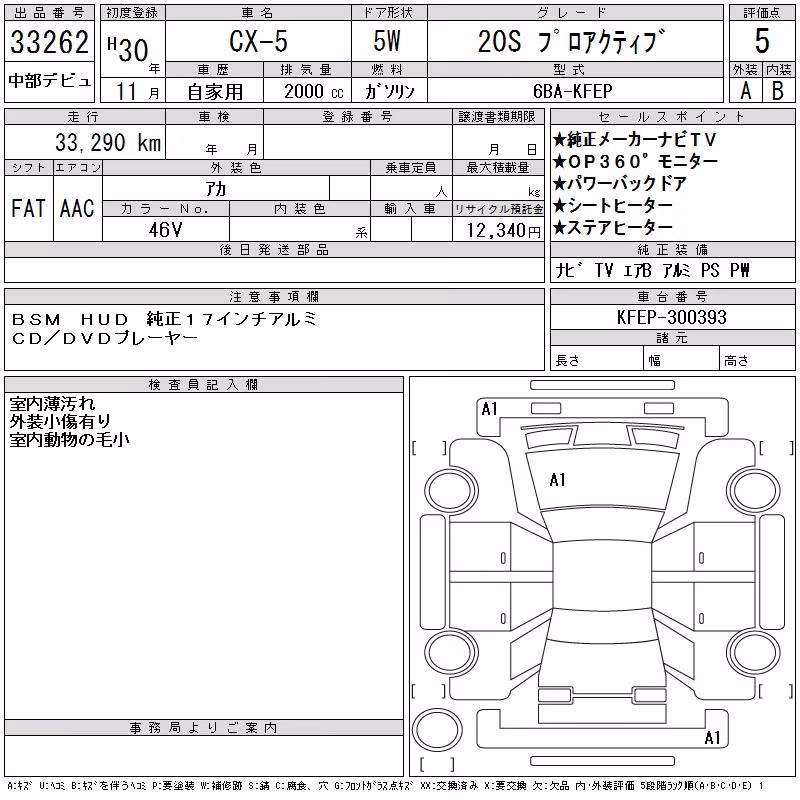
Task: Select the "リサイクル預託金" header
Action: click(x=498, y=209)
